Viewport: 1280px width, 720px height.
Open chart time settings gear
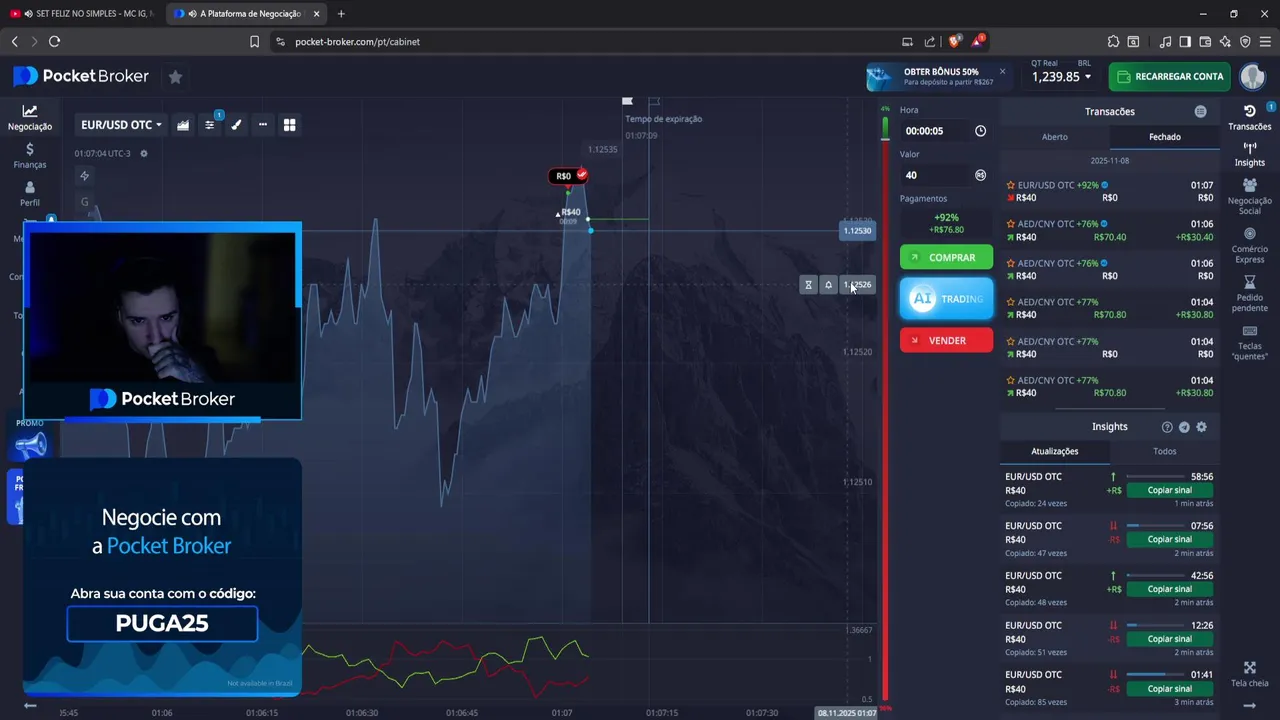pyautogui.click(x=144, y=153)
